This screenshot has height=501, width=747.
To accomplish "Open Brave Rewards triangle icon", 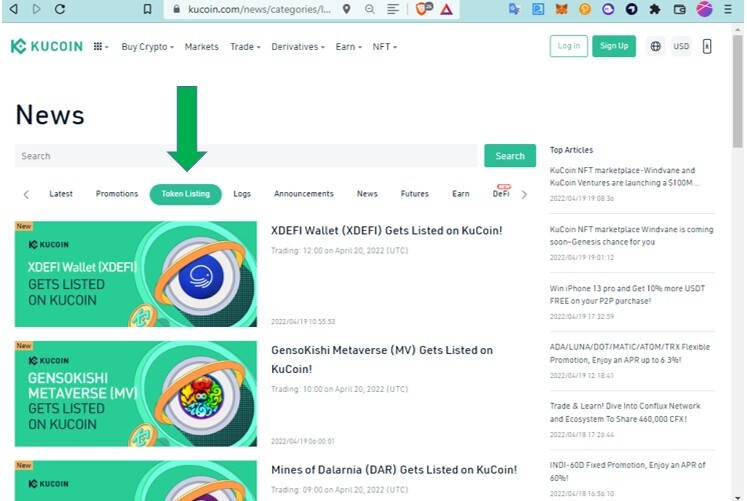I will click(x=446, y=9).
